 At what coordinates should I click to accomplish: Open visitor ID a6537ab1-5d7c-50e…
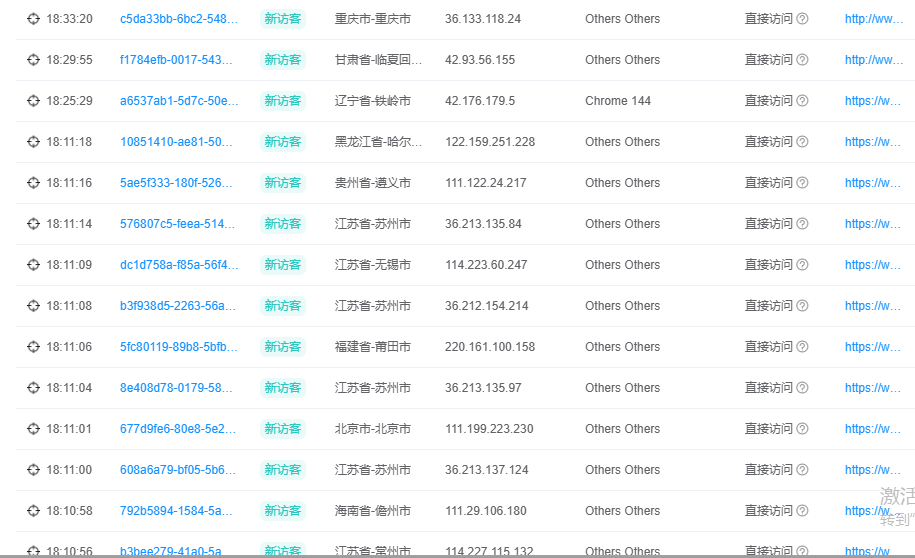pyautogui.click(x=179, y=100)
